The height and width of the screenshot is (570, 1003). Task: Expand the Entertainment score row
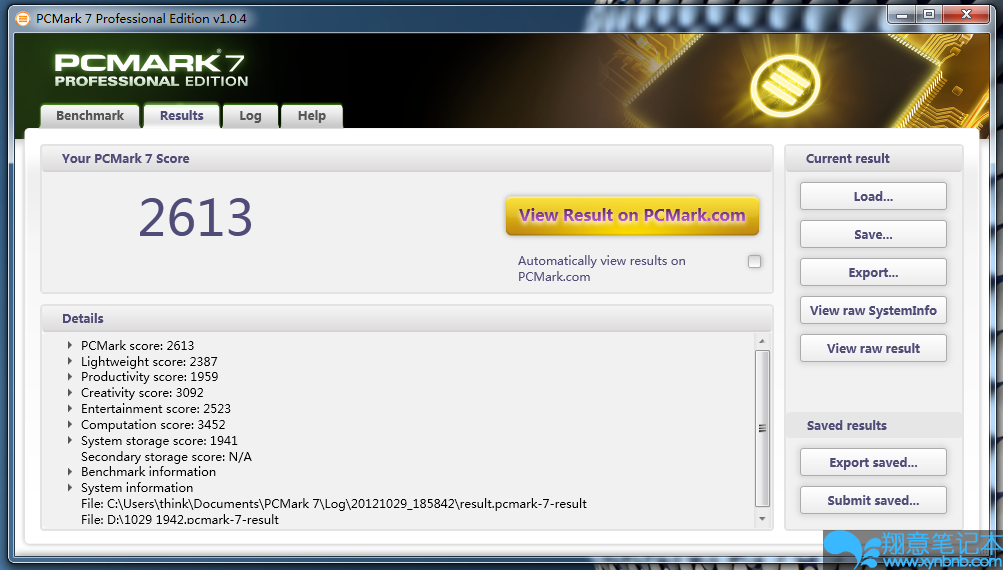pos(70,408)
